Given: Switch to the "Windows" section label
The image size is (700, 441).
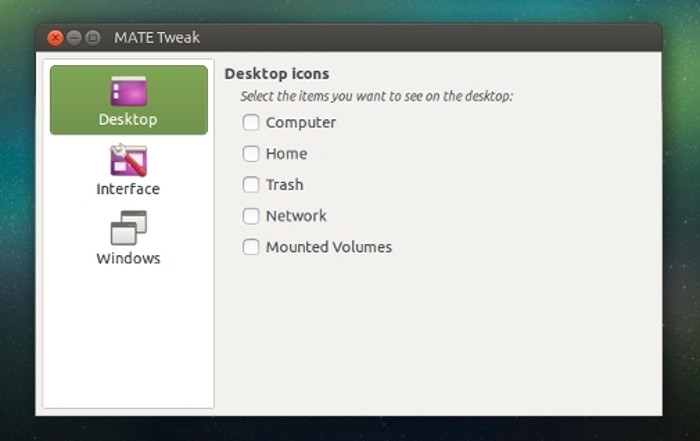Looking at the screenshot, I should (128, 258).
